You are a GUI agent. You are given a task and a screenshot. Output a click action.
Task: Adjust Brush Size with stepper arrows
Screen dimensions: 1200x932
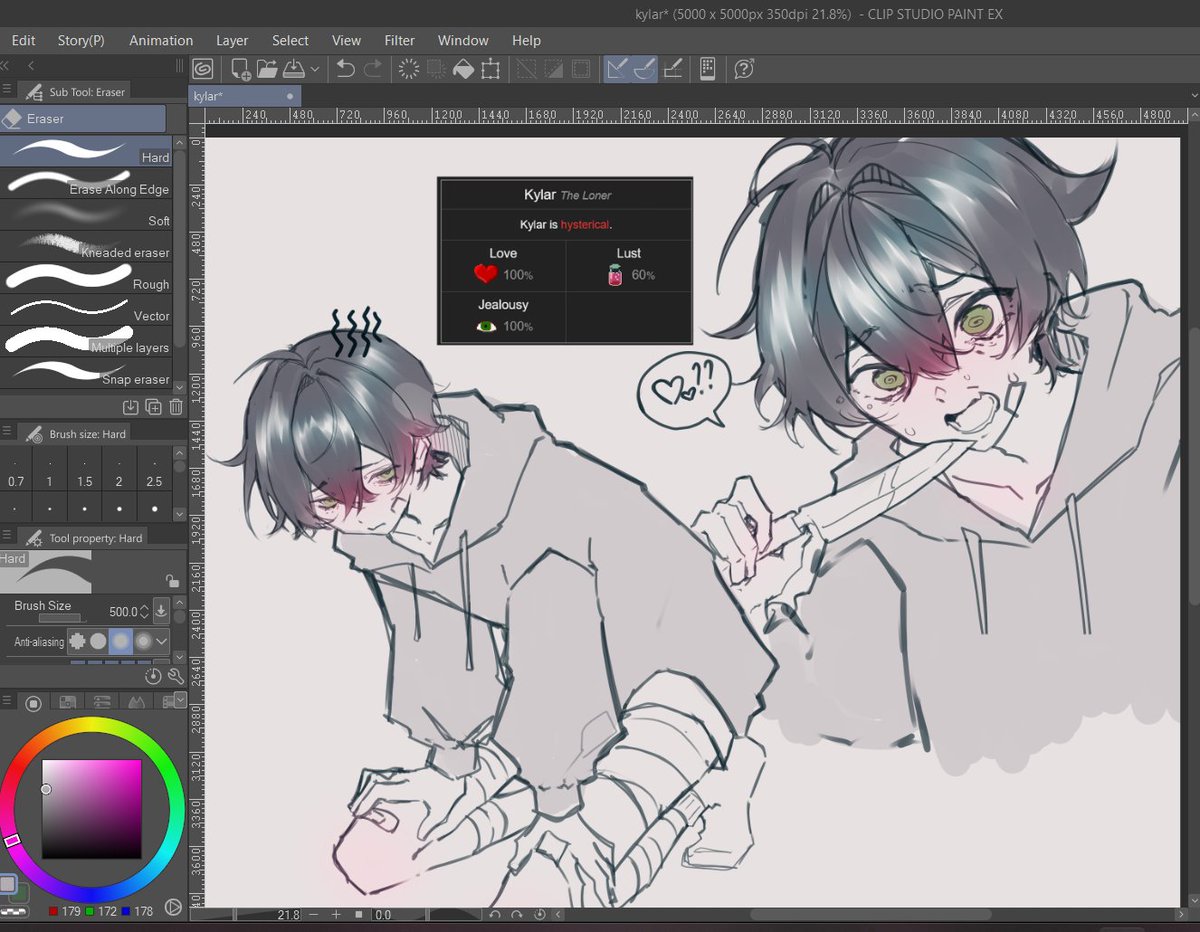145,611
